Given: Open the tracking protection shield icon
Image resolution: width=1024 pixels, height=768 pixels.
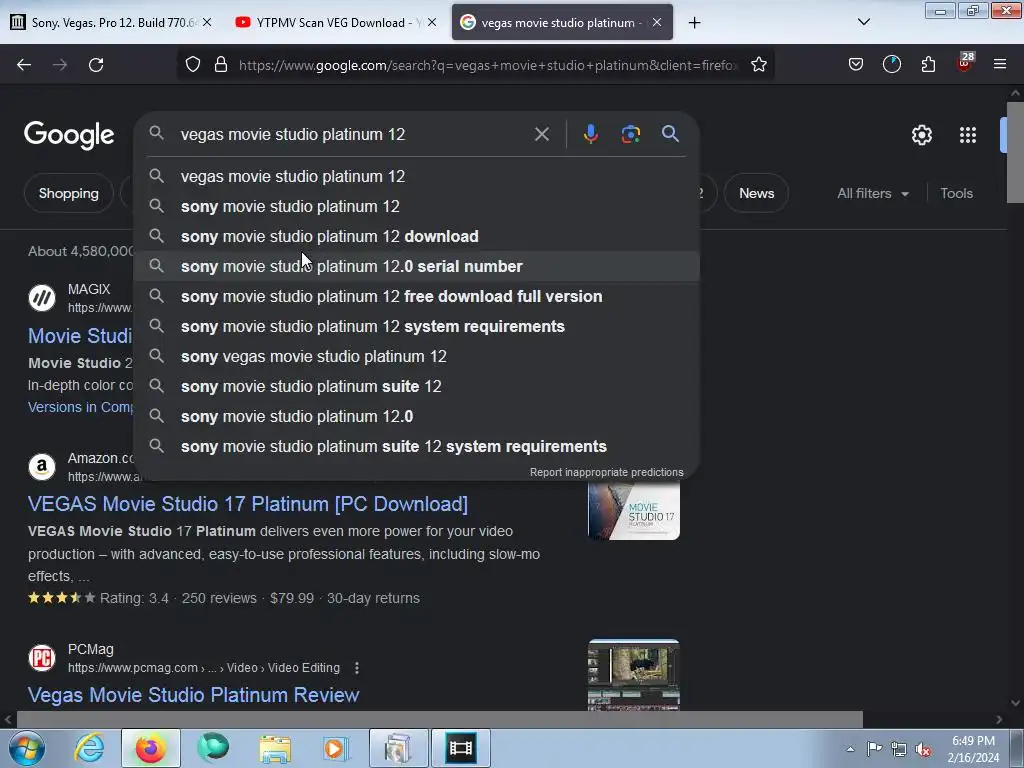Looking at the screenshot, I should click(x=193, y=64).
